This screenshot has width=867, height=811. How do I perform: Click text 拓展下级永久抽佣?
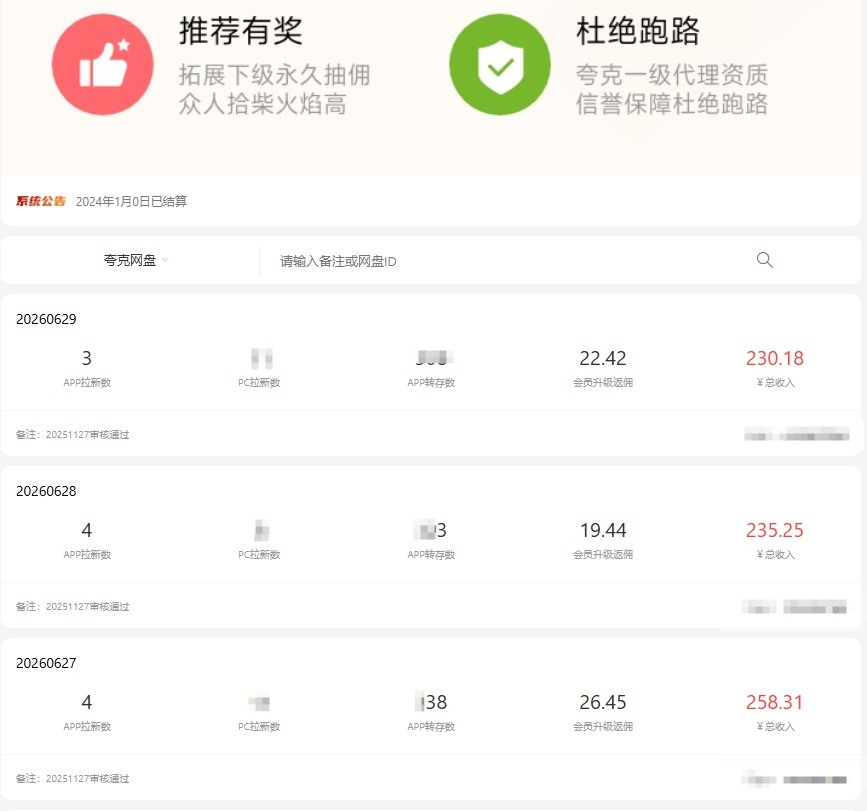tap(274, 75)
